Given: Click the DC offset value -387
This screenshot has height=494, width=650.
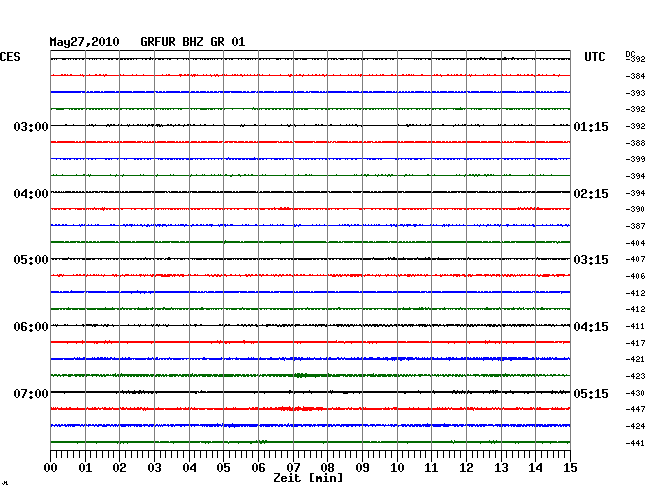Looking at the screenshot, I should 635,226.
